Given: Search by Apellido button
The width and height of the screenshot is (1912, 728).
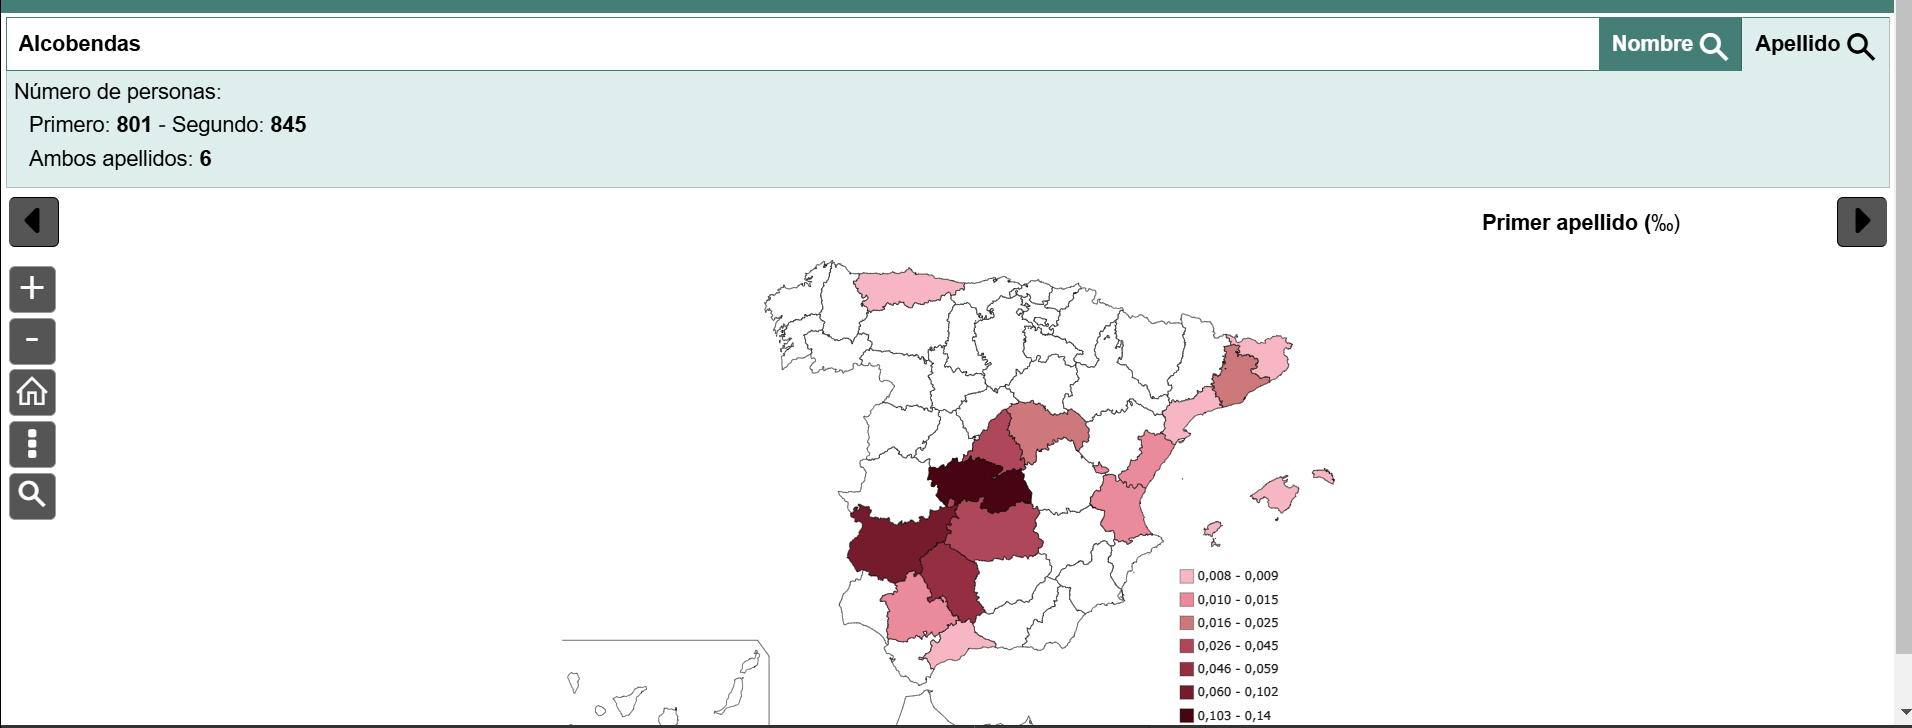Looking at the screenshot, I should tap(1814, 44).
